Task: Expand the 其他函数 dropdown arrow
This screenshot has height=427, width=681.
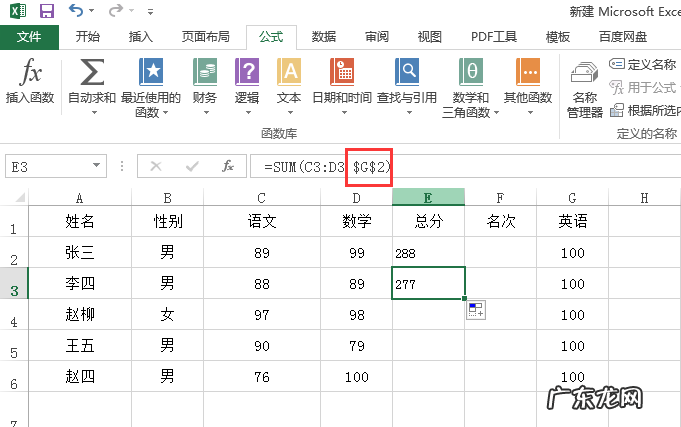Action: coord(530,113)
